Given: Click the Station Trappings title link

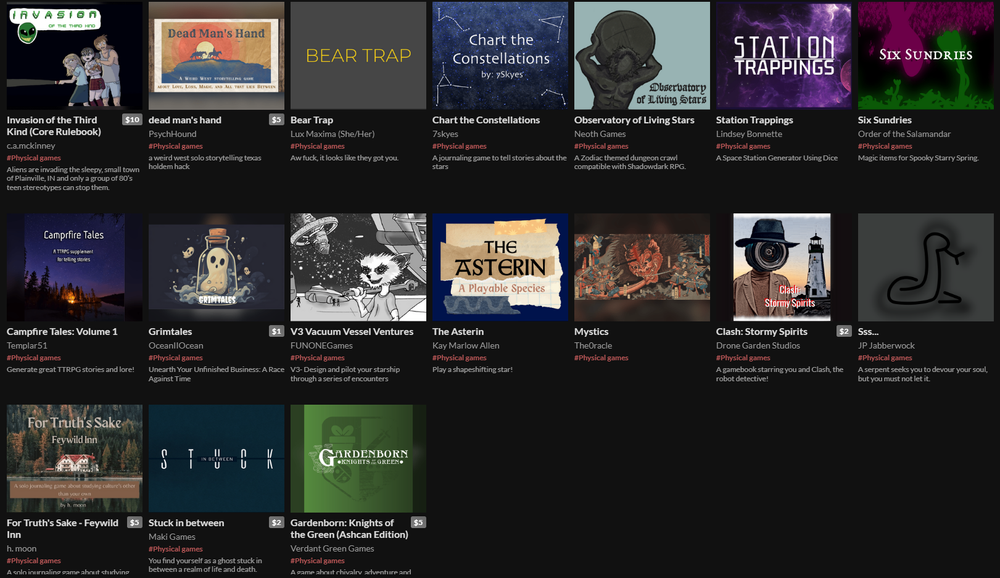Looking at the screenshot, I should (754, 120).
